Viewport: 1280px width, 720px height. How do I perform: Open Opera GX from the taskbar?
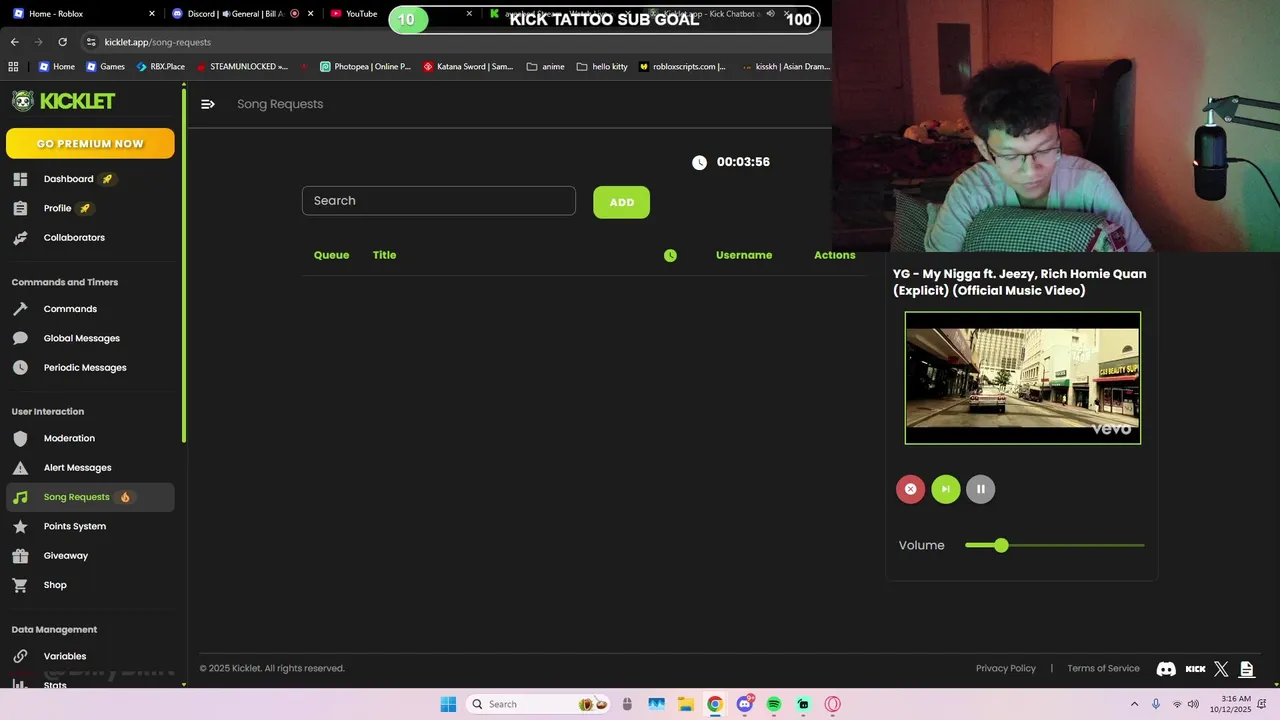[833, 704]
